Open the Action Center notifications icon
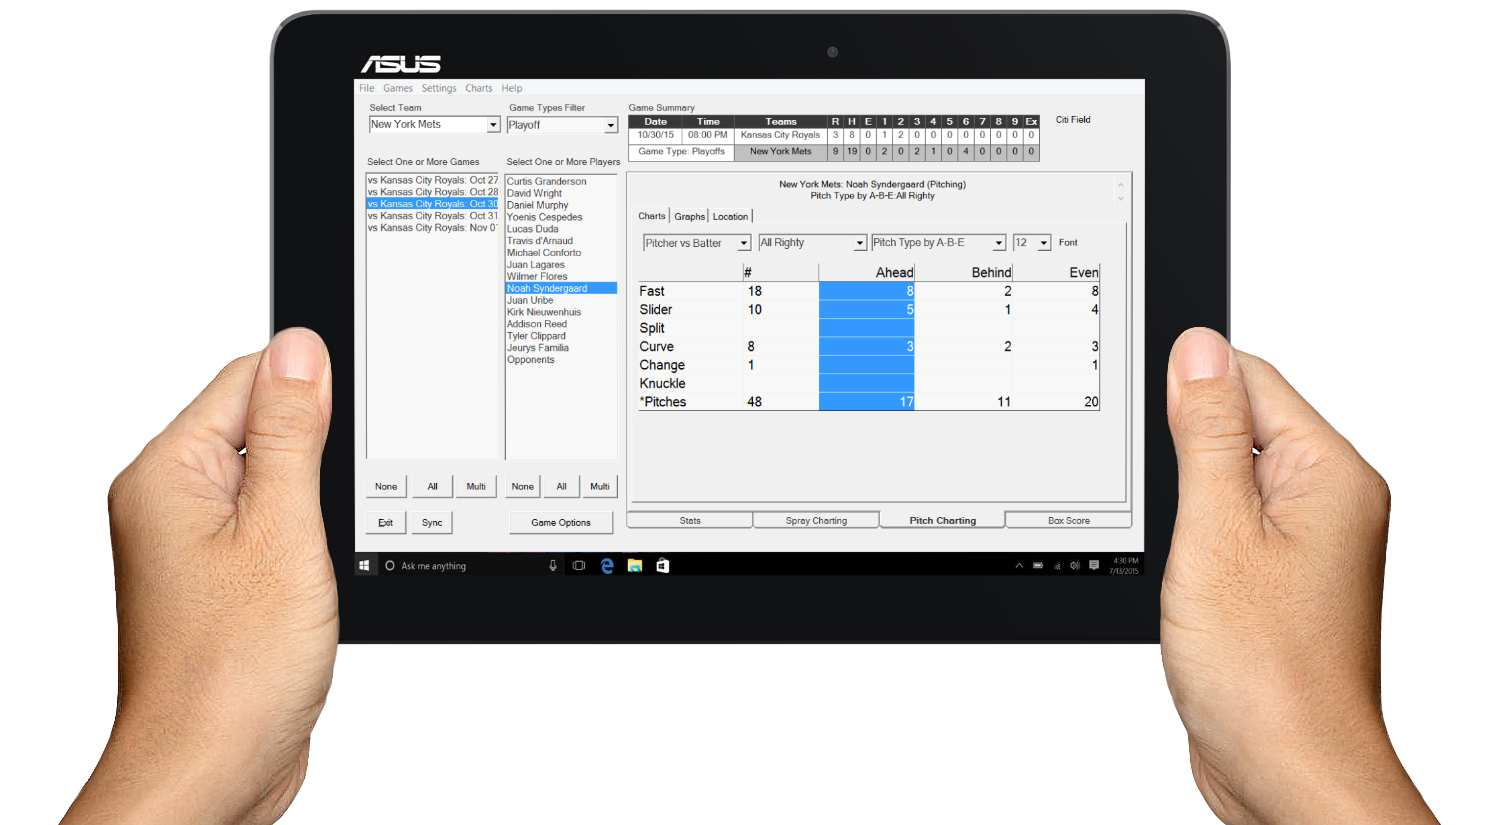Viewport: 1500px width, 825px height. click(1094, 565)
